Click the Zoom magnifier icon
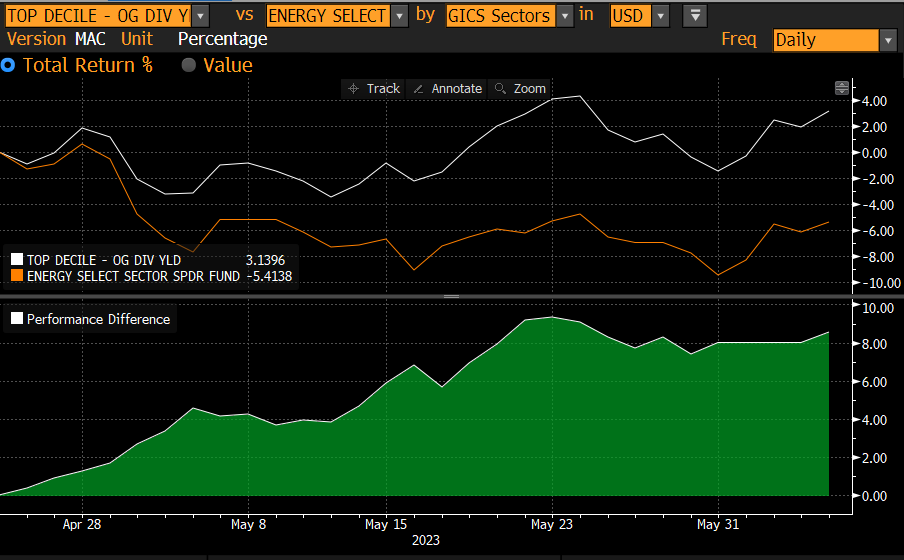This screenshot has height=560, width=904. click(500, 88)
